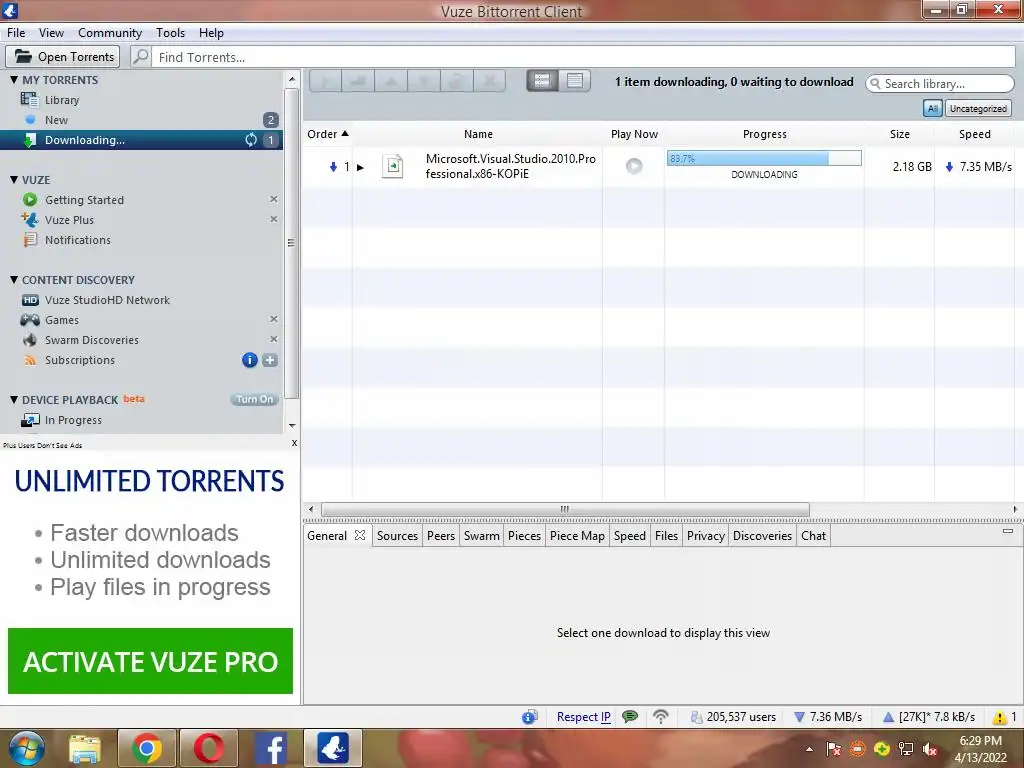
Task: Close the Getting Started sidebar entry
Action: (x=274, y=199)
